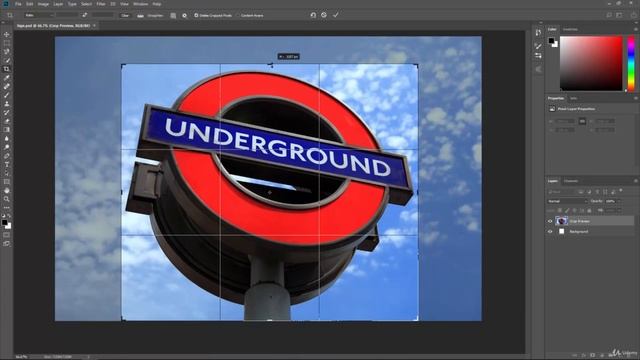Reset the crop box with the reset arrow

point(313,15)
